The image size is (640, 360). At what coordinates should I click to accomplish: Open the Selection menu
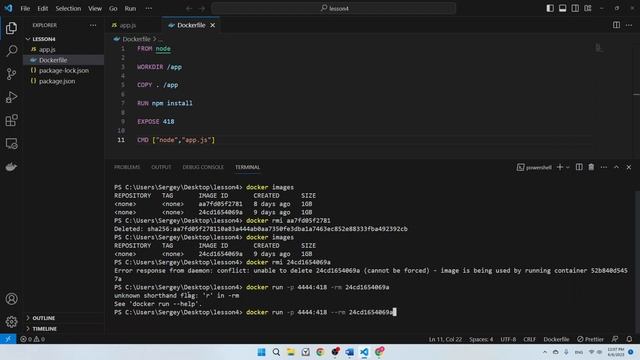pos(68,8)
